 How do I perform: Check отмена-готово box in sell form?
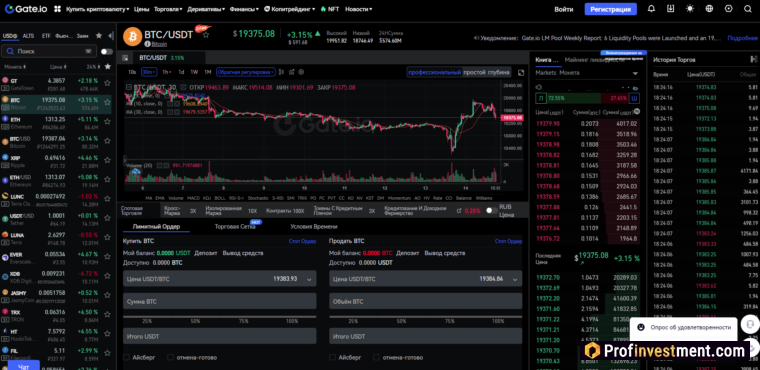click(376, 357)
